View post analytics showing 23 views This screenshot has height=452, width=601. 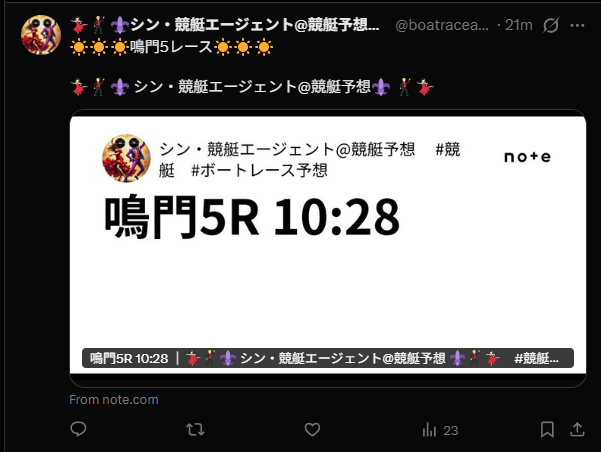click(x=440, y=430)
